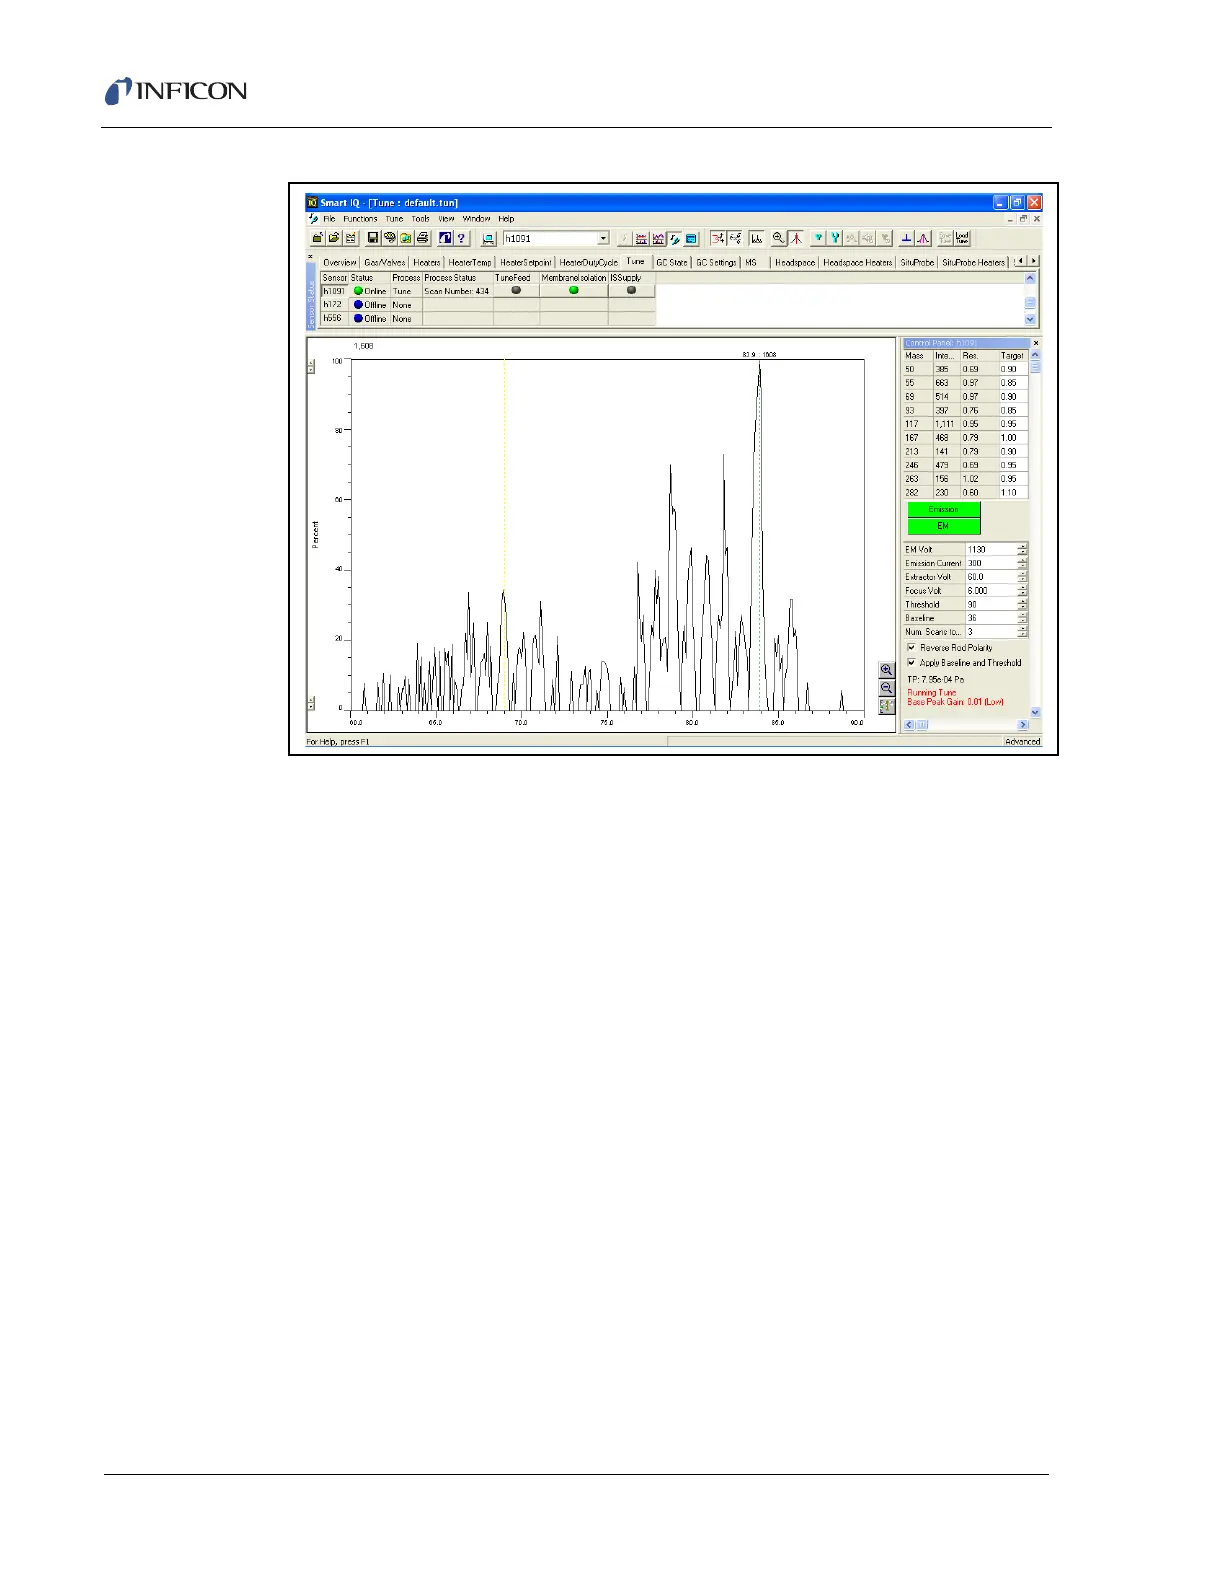The height and width of the screenshot is (1584, 1222).
Task: Click the spectrum bar chart toolbar icon
Action: point(756,238)
